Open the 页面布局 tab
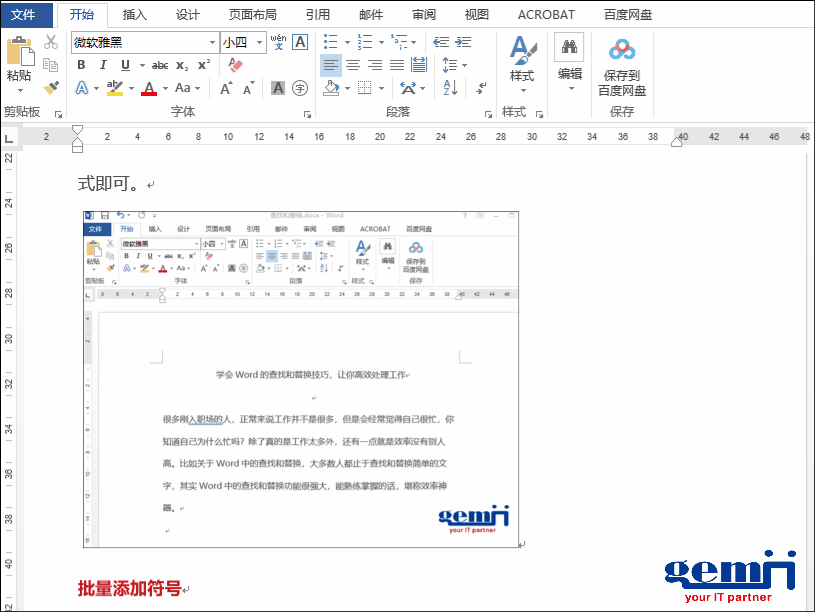The height and width of the screenshot is (612, 815). pos(252,15)
